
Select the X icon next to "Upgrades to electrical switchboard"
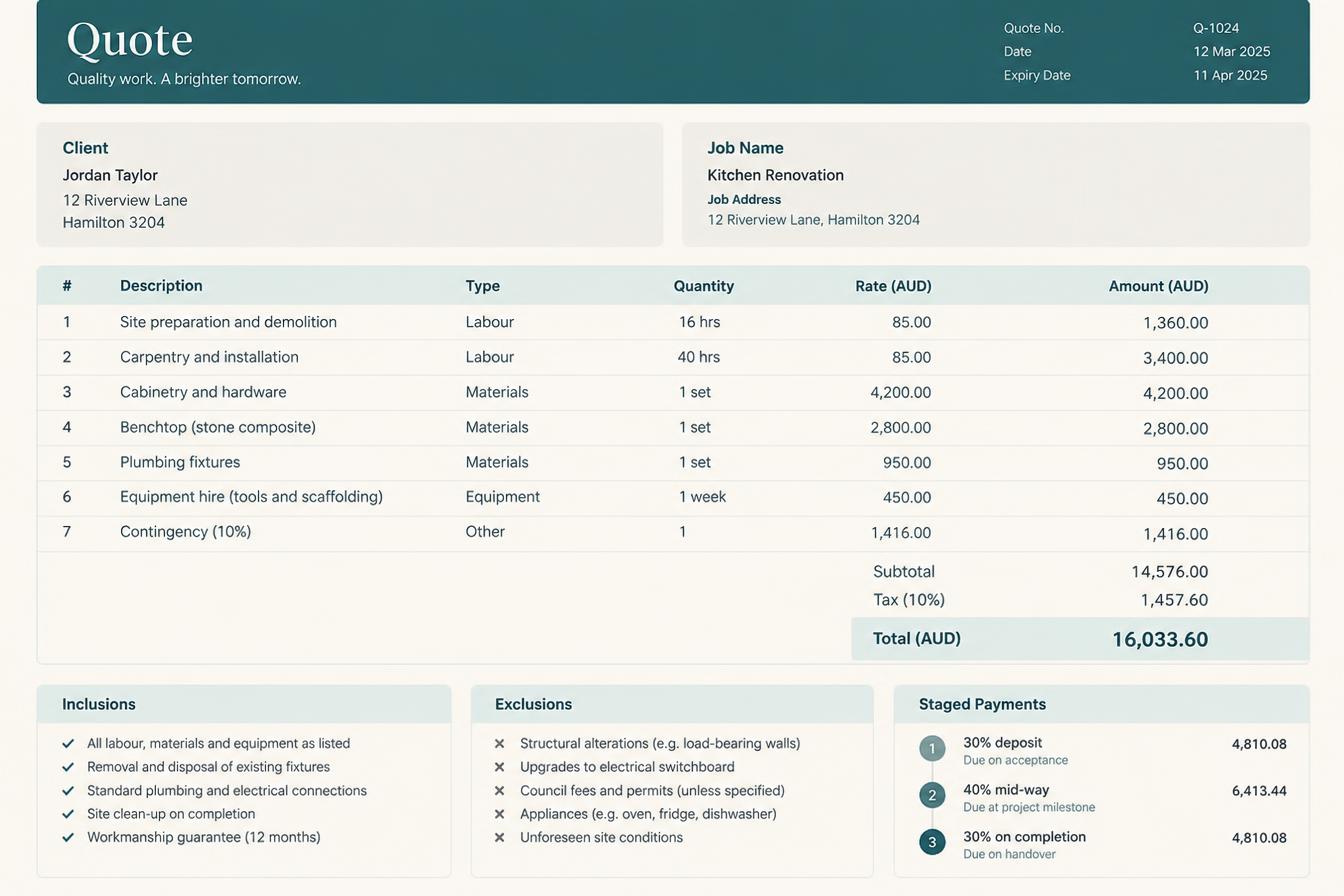click(499, 767)
